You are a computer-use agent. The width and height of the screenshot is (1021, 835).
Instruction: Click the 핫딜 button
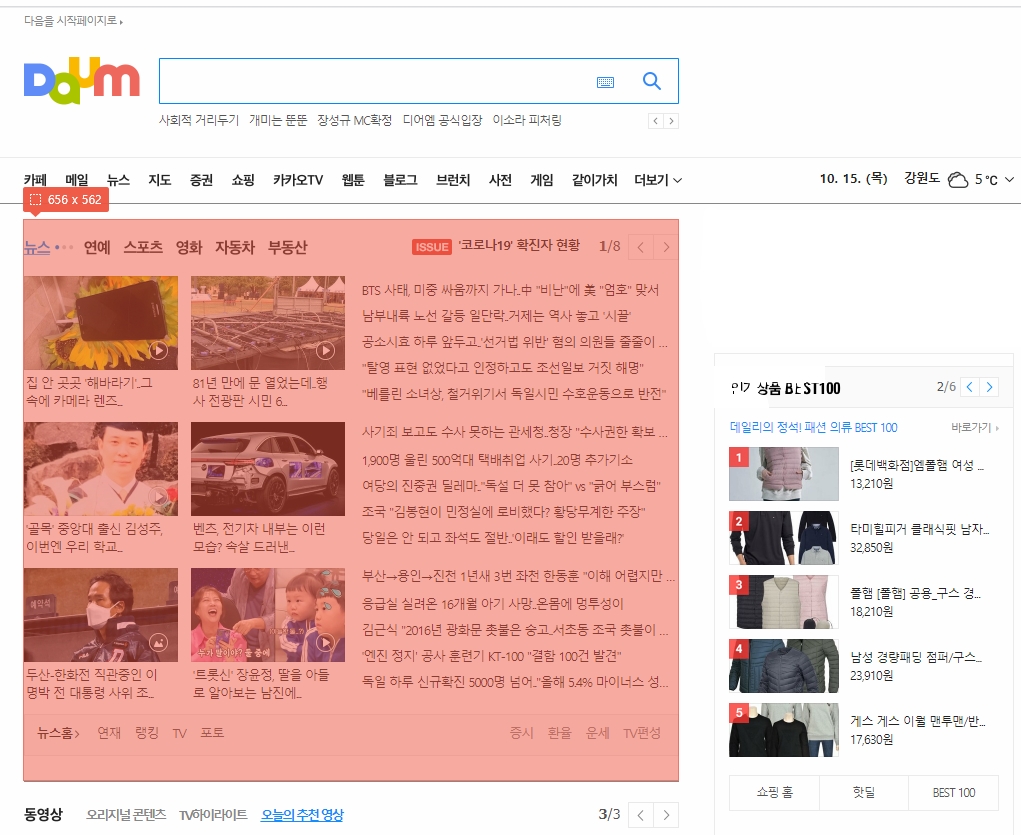coord(864,793)
